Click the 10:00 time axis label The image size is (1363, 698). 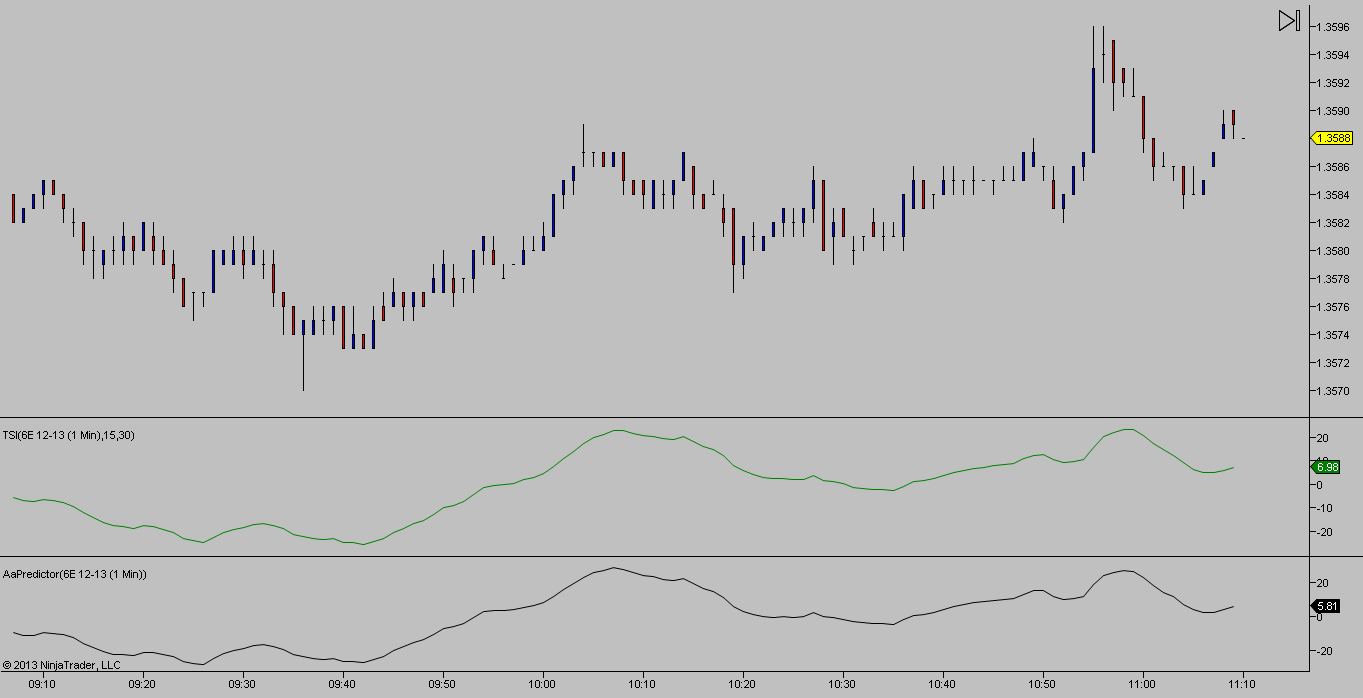pos(542,684)
